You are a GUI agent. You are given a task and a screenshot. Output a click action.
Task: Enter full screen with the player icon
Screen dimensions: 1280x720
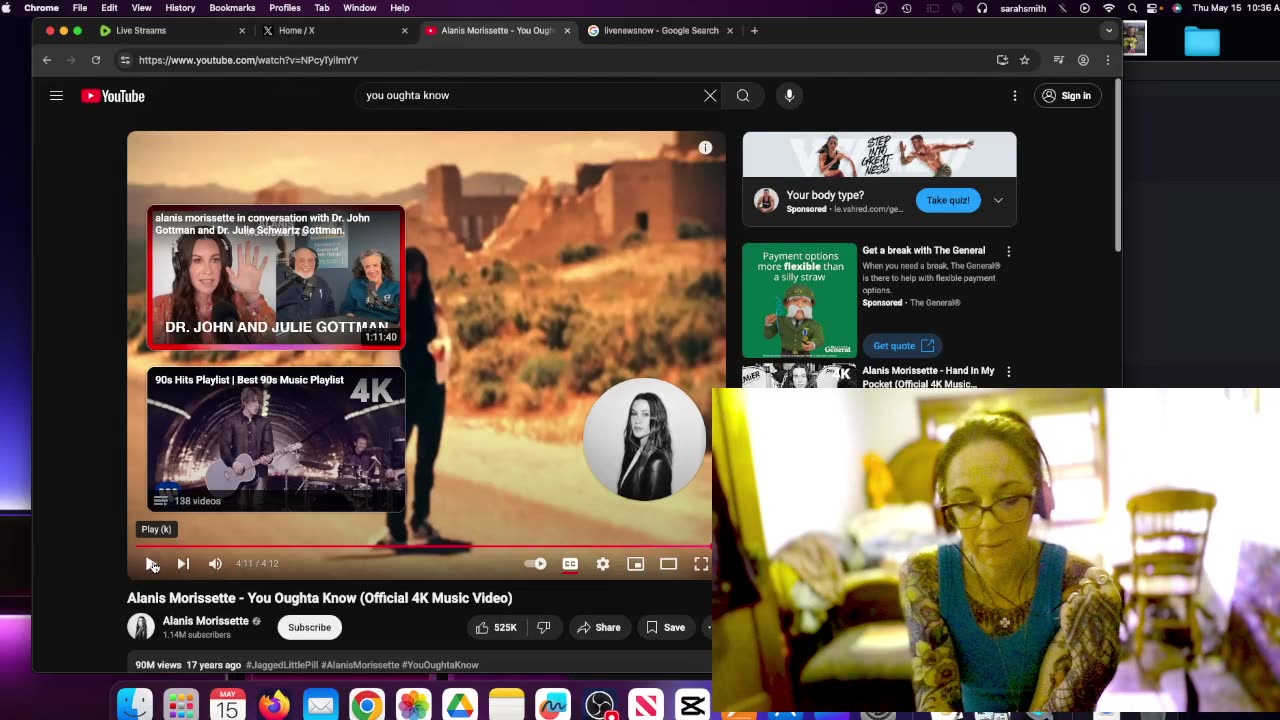[x=701, y=564]
